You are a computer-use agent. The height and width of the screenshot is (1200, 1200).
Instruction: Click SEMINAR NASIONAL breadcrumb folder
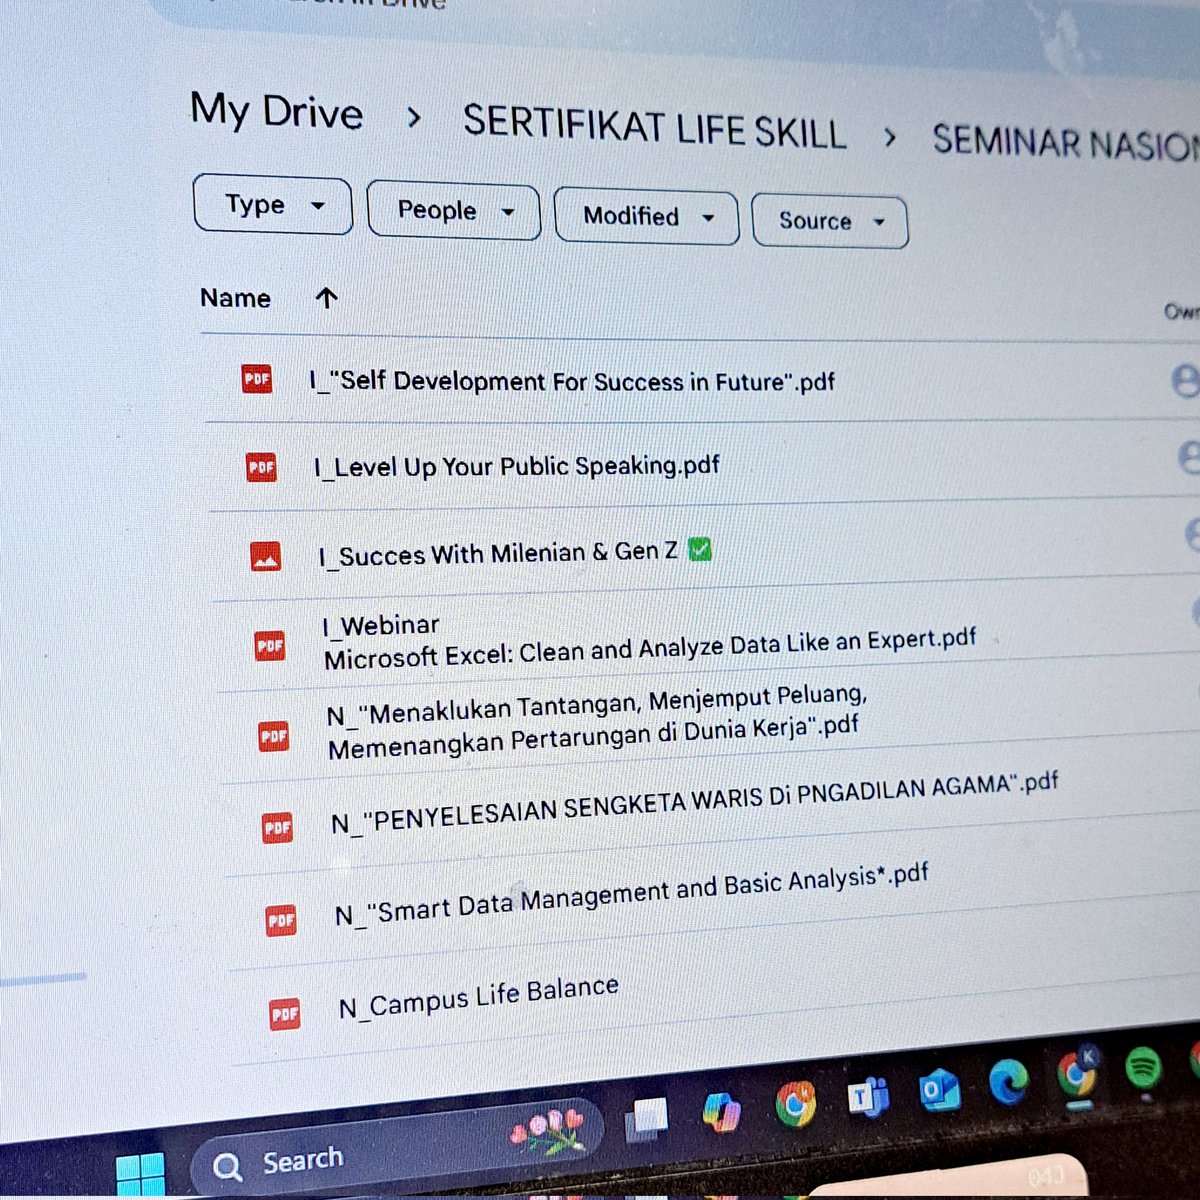(1066, 142)
